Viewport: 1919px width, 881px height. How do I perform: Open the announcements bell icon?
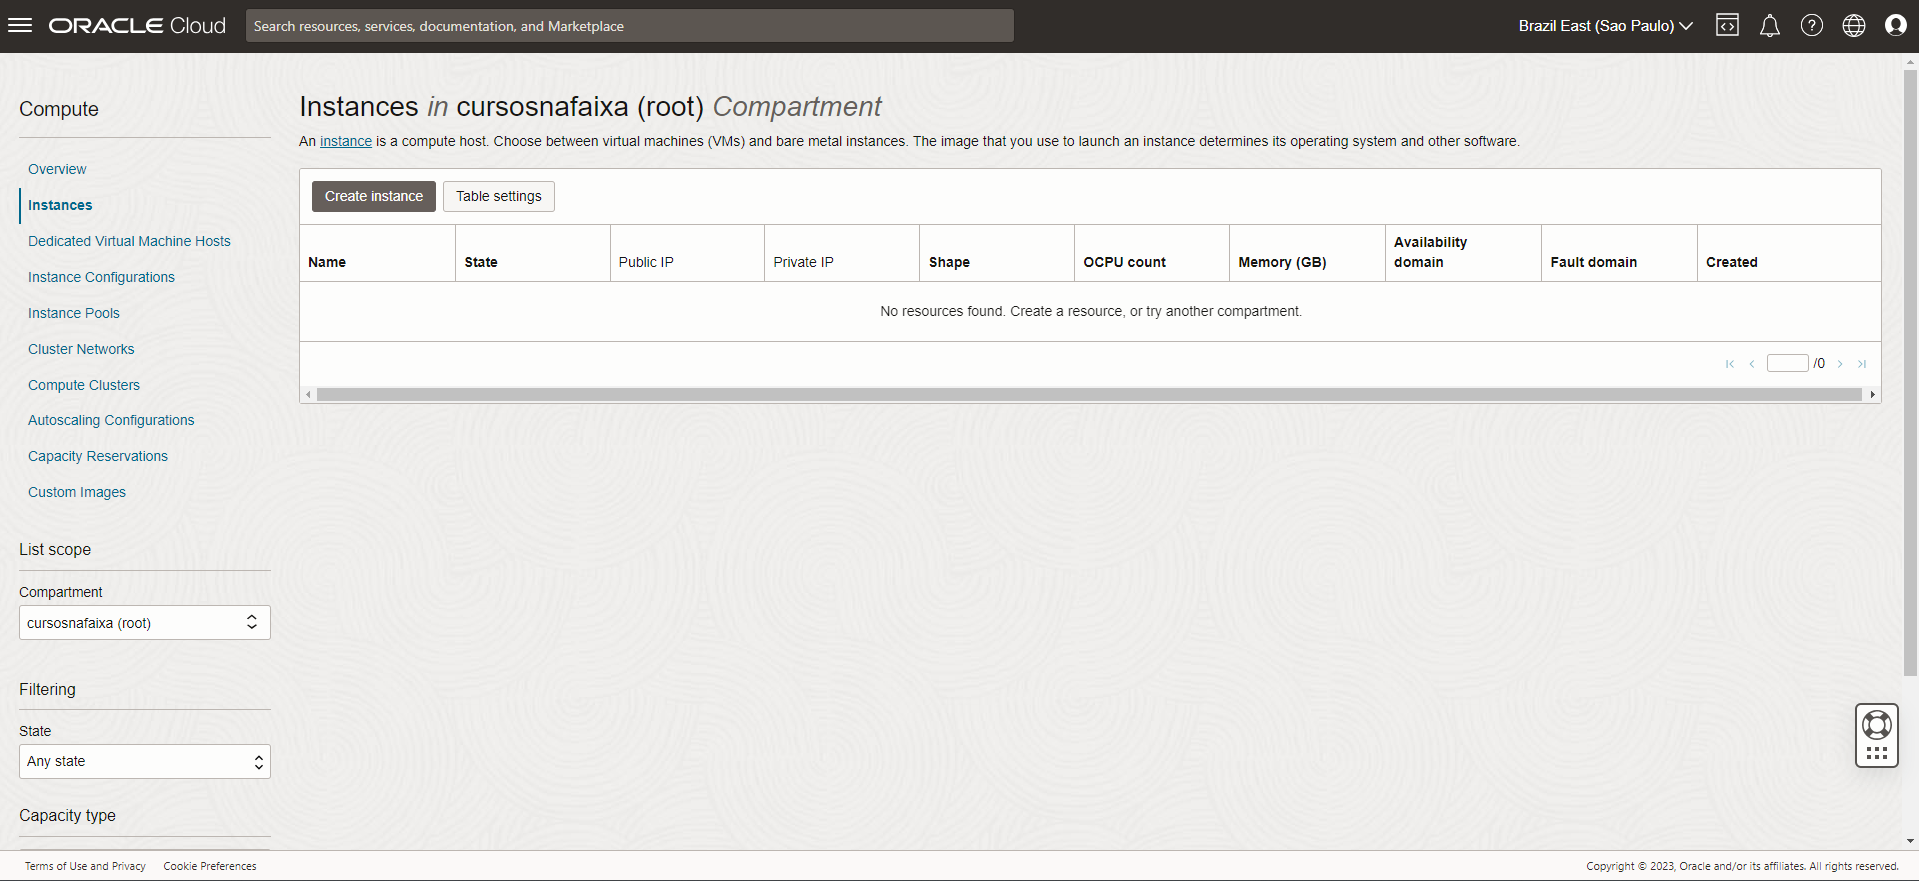[1770, 26]
